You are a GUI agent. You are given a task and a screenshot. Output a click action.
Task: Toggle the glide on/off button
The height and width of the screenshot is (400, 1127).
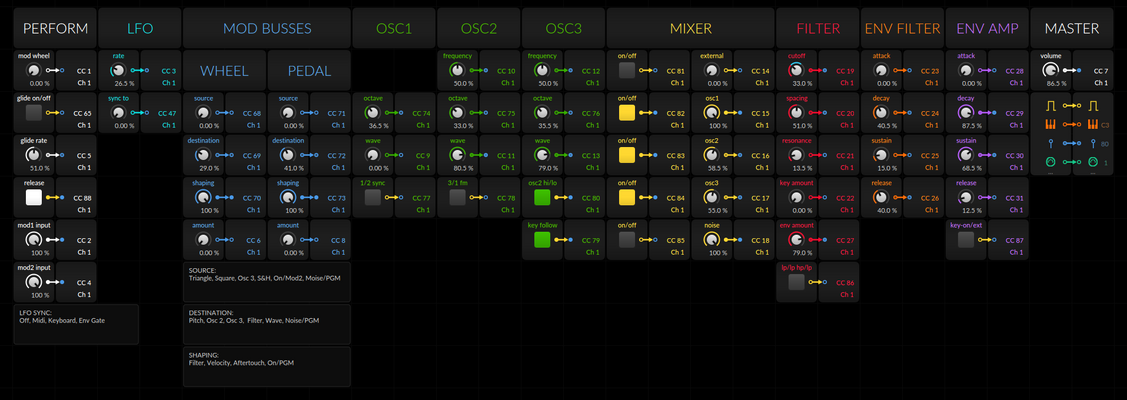(x=34, y=113)
